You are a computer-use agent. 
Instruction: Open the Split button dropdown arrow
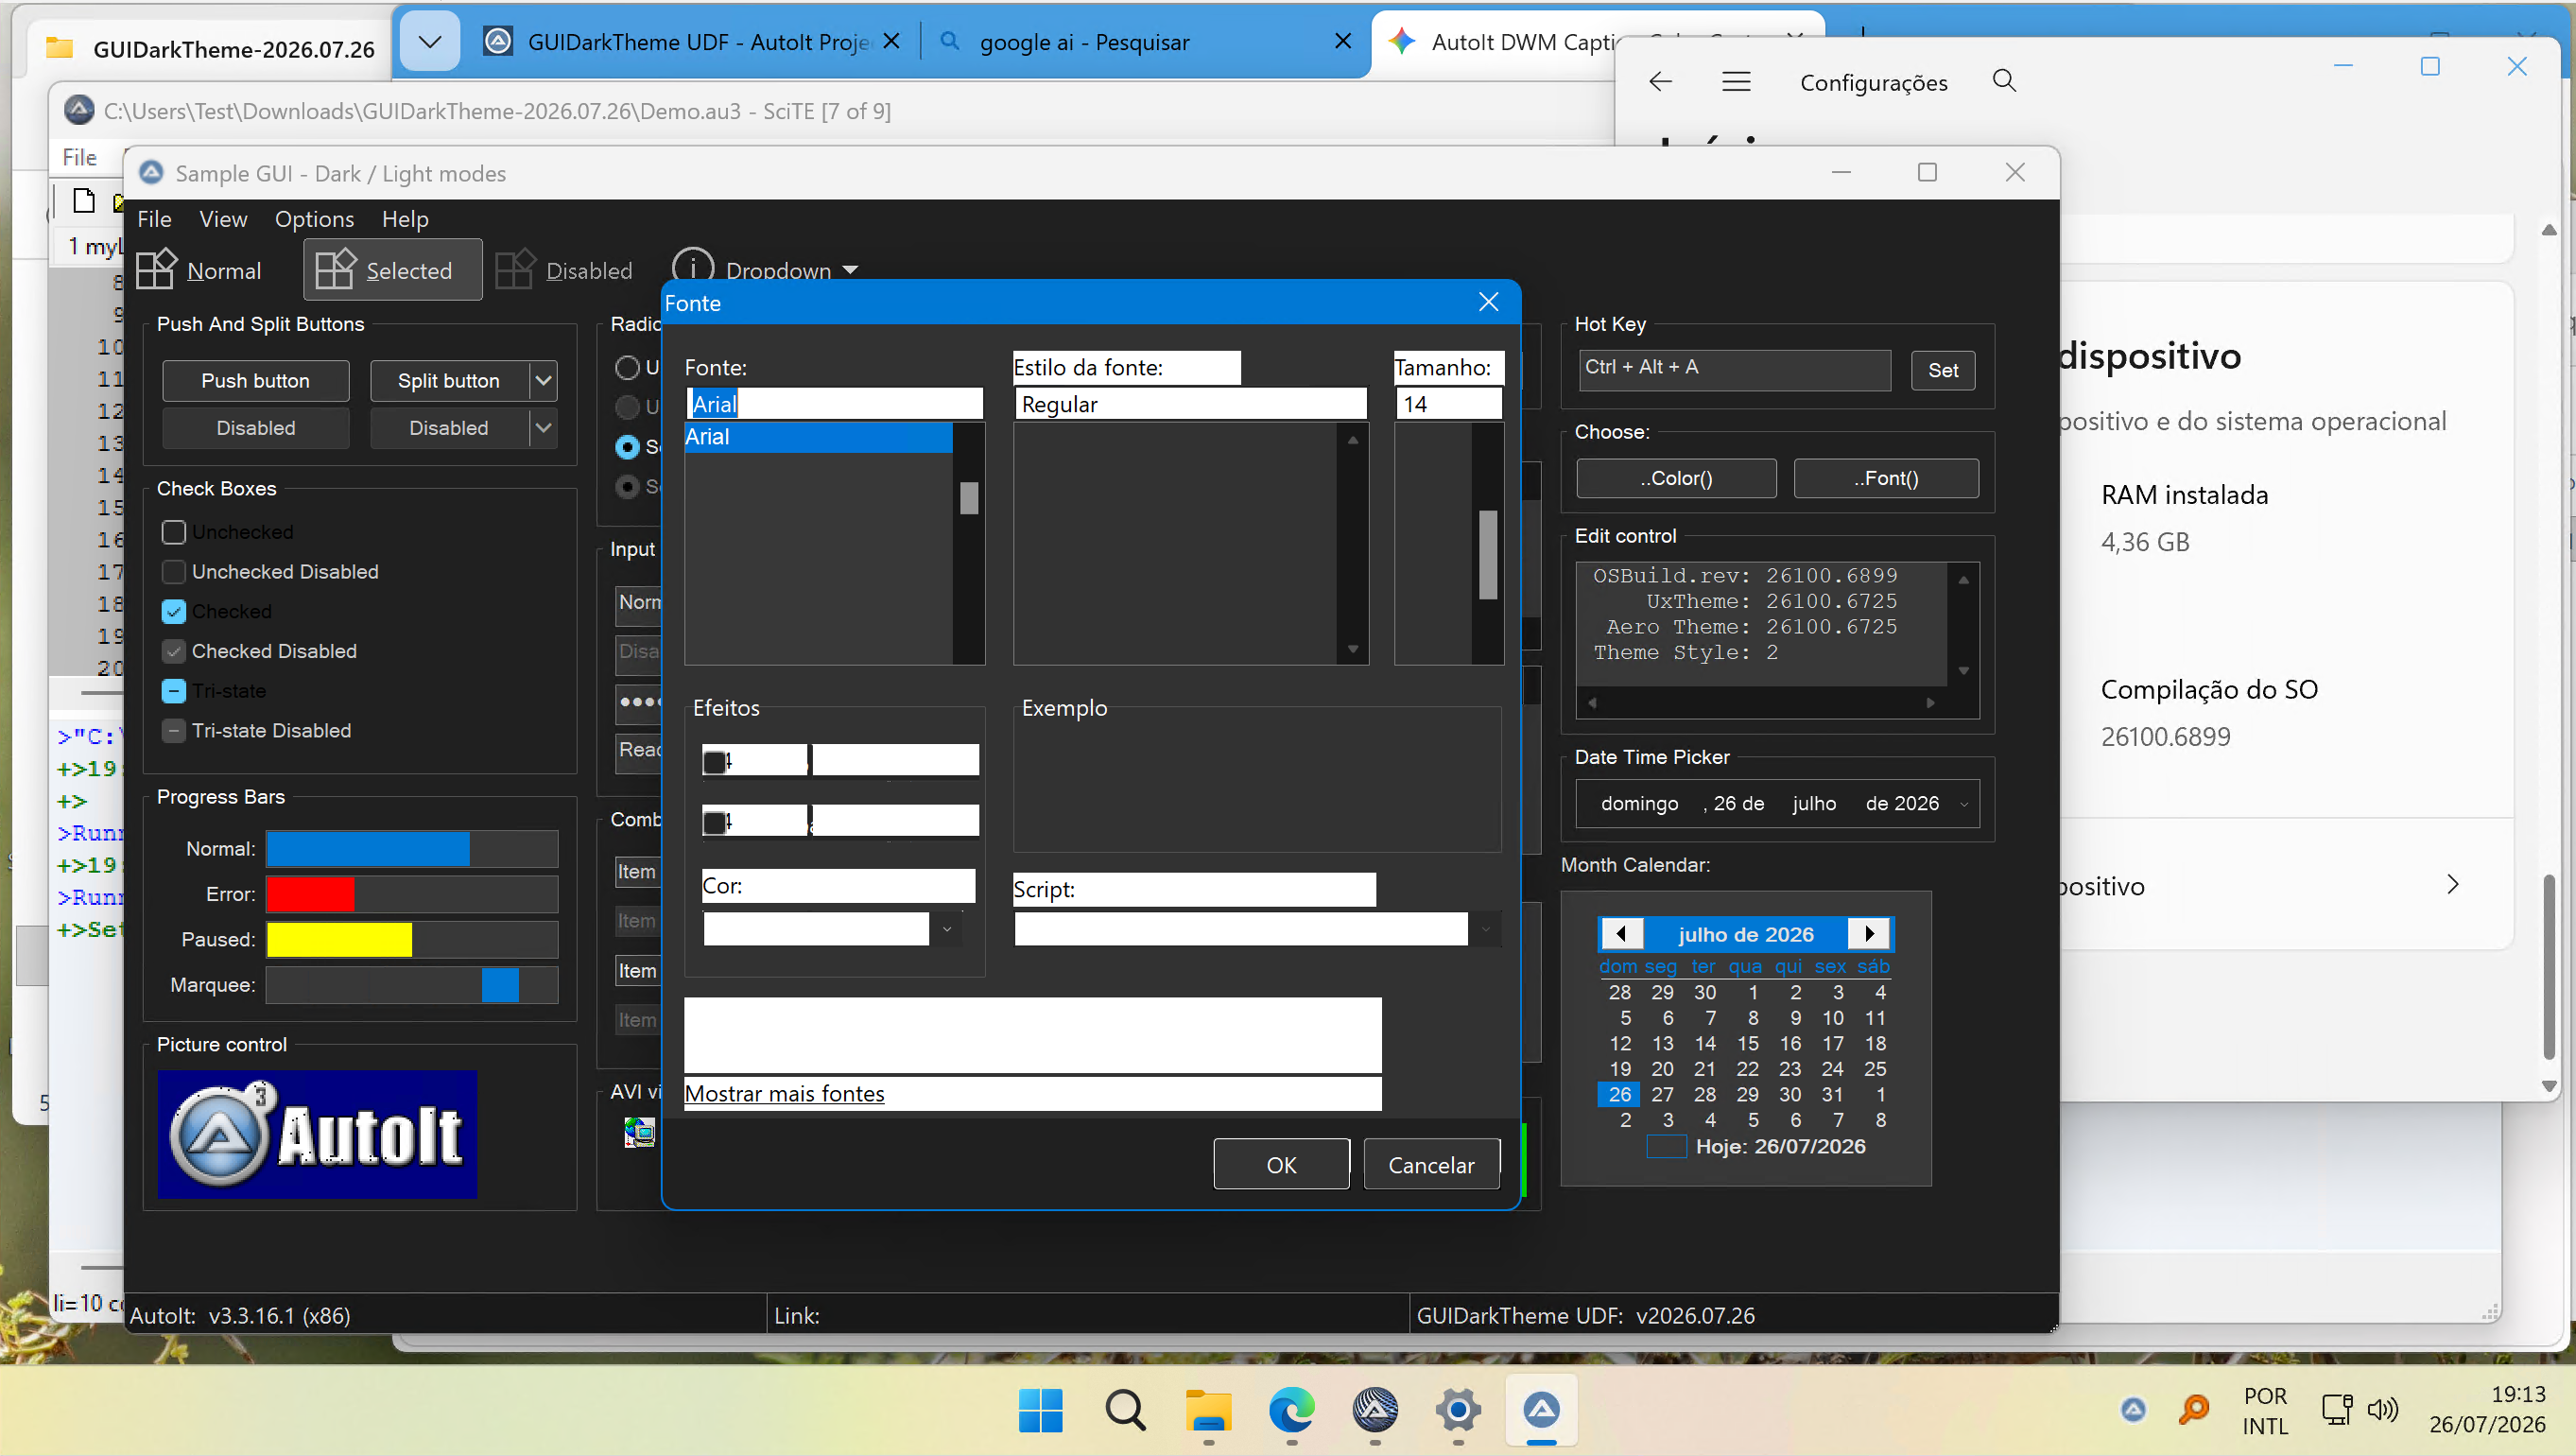tap(543, 380)
